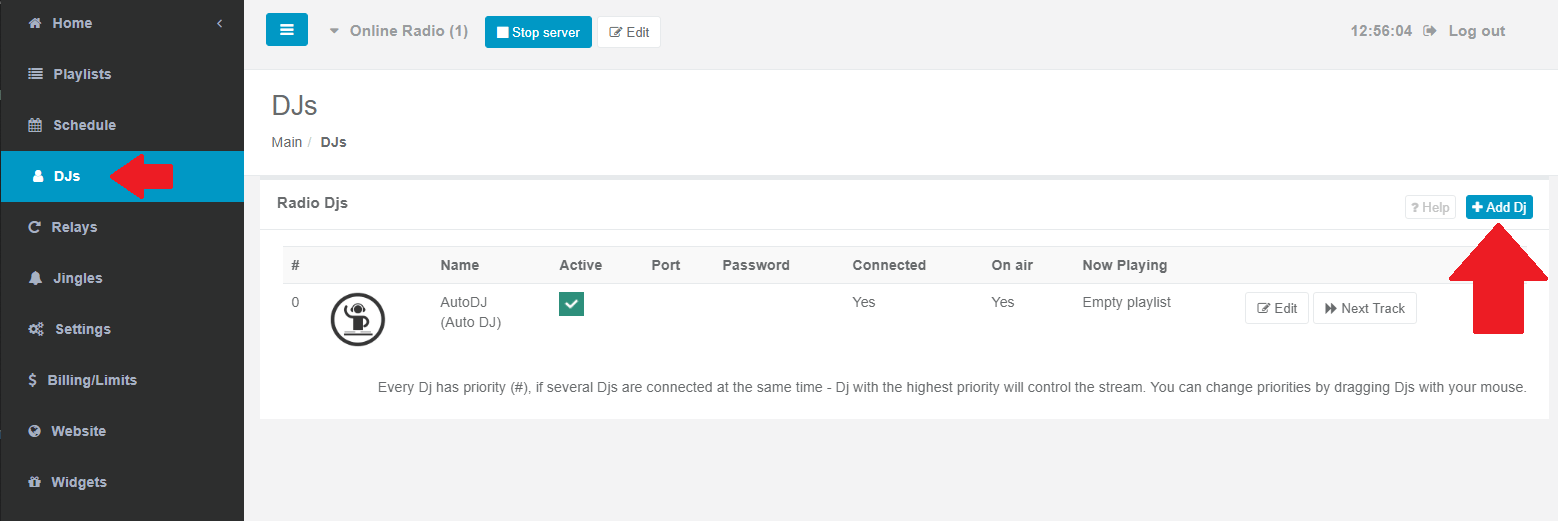Click the Jingles bell icon
This screenshot has height=521, width=1558.
35,278
